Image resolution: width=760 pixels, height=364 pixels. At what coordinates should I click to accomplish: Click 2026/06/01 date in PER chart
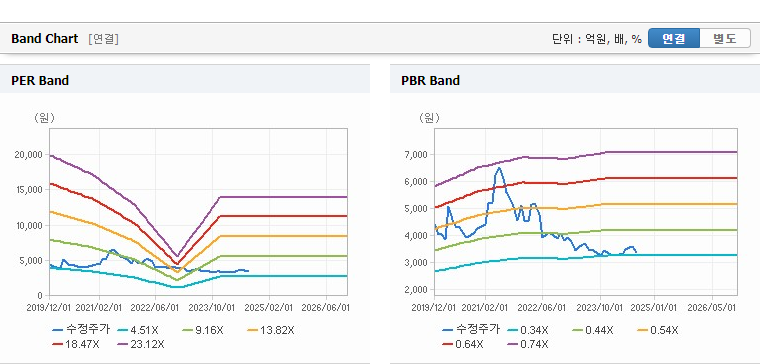[x=326, y=308]
